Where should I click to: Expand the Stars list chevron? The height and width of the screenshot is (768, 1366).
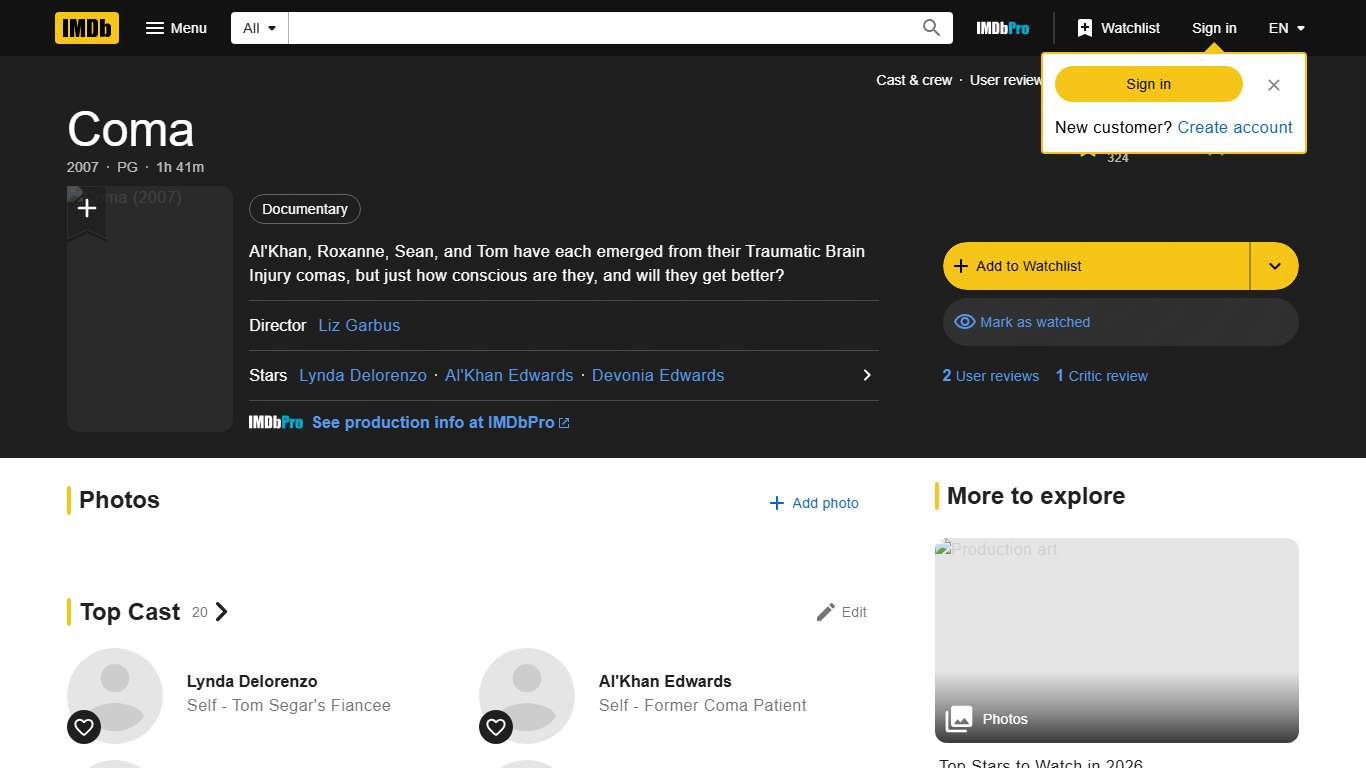coord(866,375)
